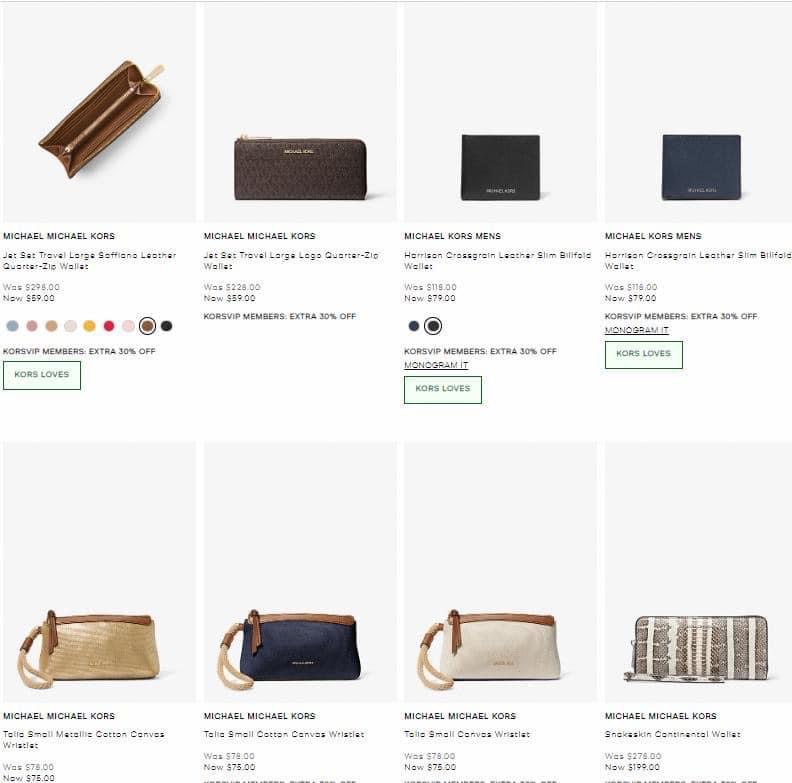Click the KORS LOVES button under black Harrison Billfold
Screen dimensions: 792x783
pos(442,389)
